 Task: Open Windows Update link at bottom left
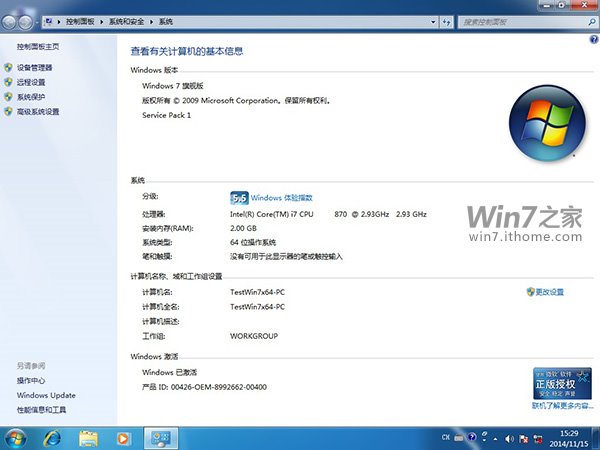click(x=46, y=395)
